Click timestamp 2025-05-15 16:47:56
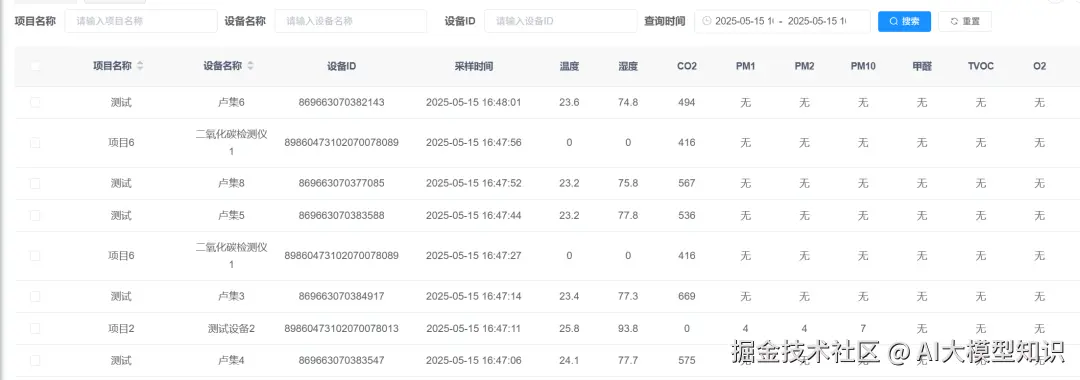This screenshot has width=1080, height=380. click(474, 143)
